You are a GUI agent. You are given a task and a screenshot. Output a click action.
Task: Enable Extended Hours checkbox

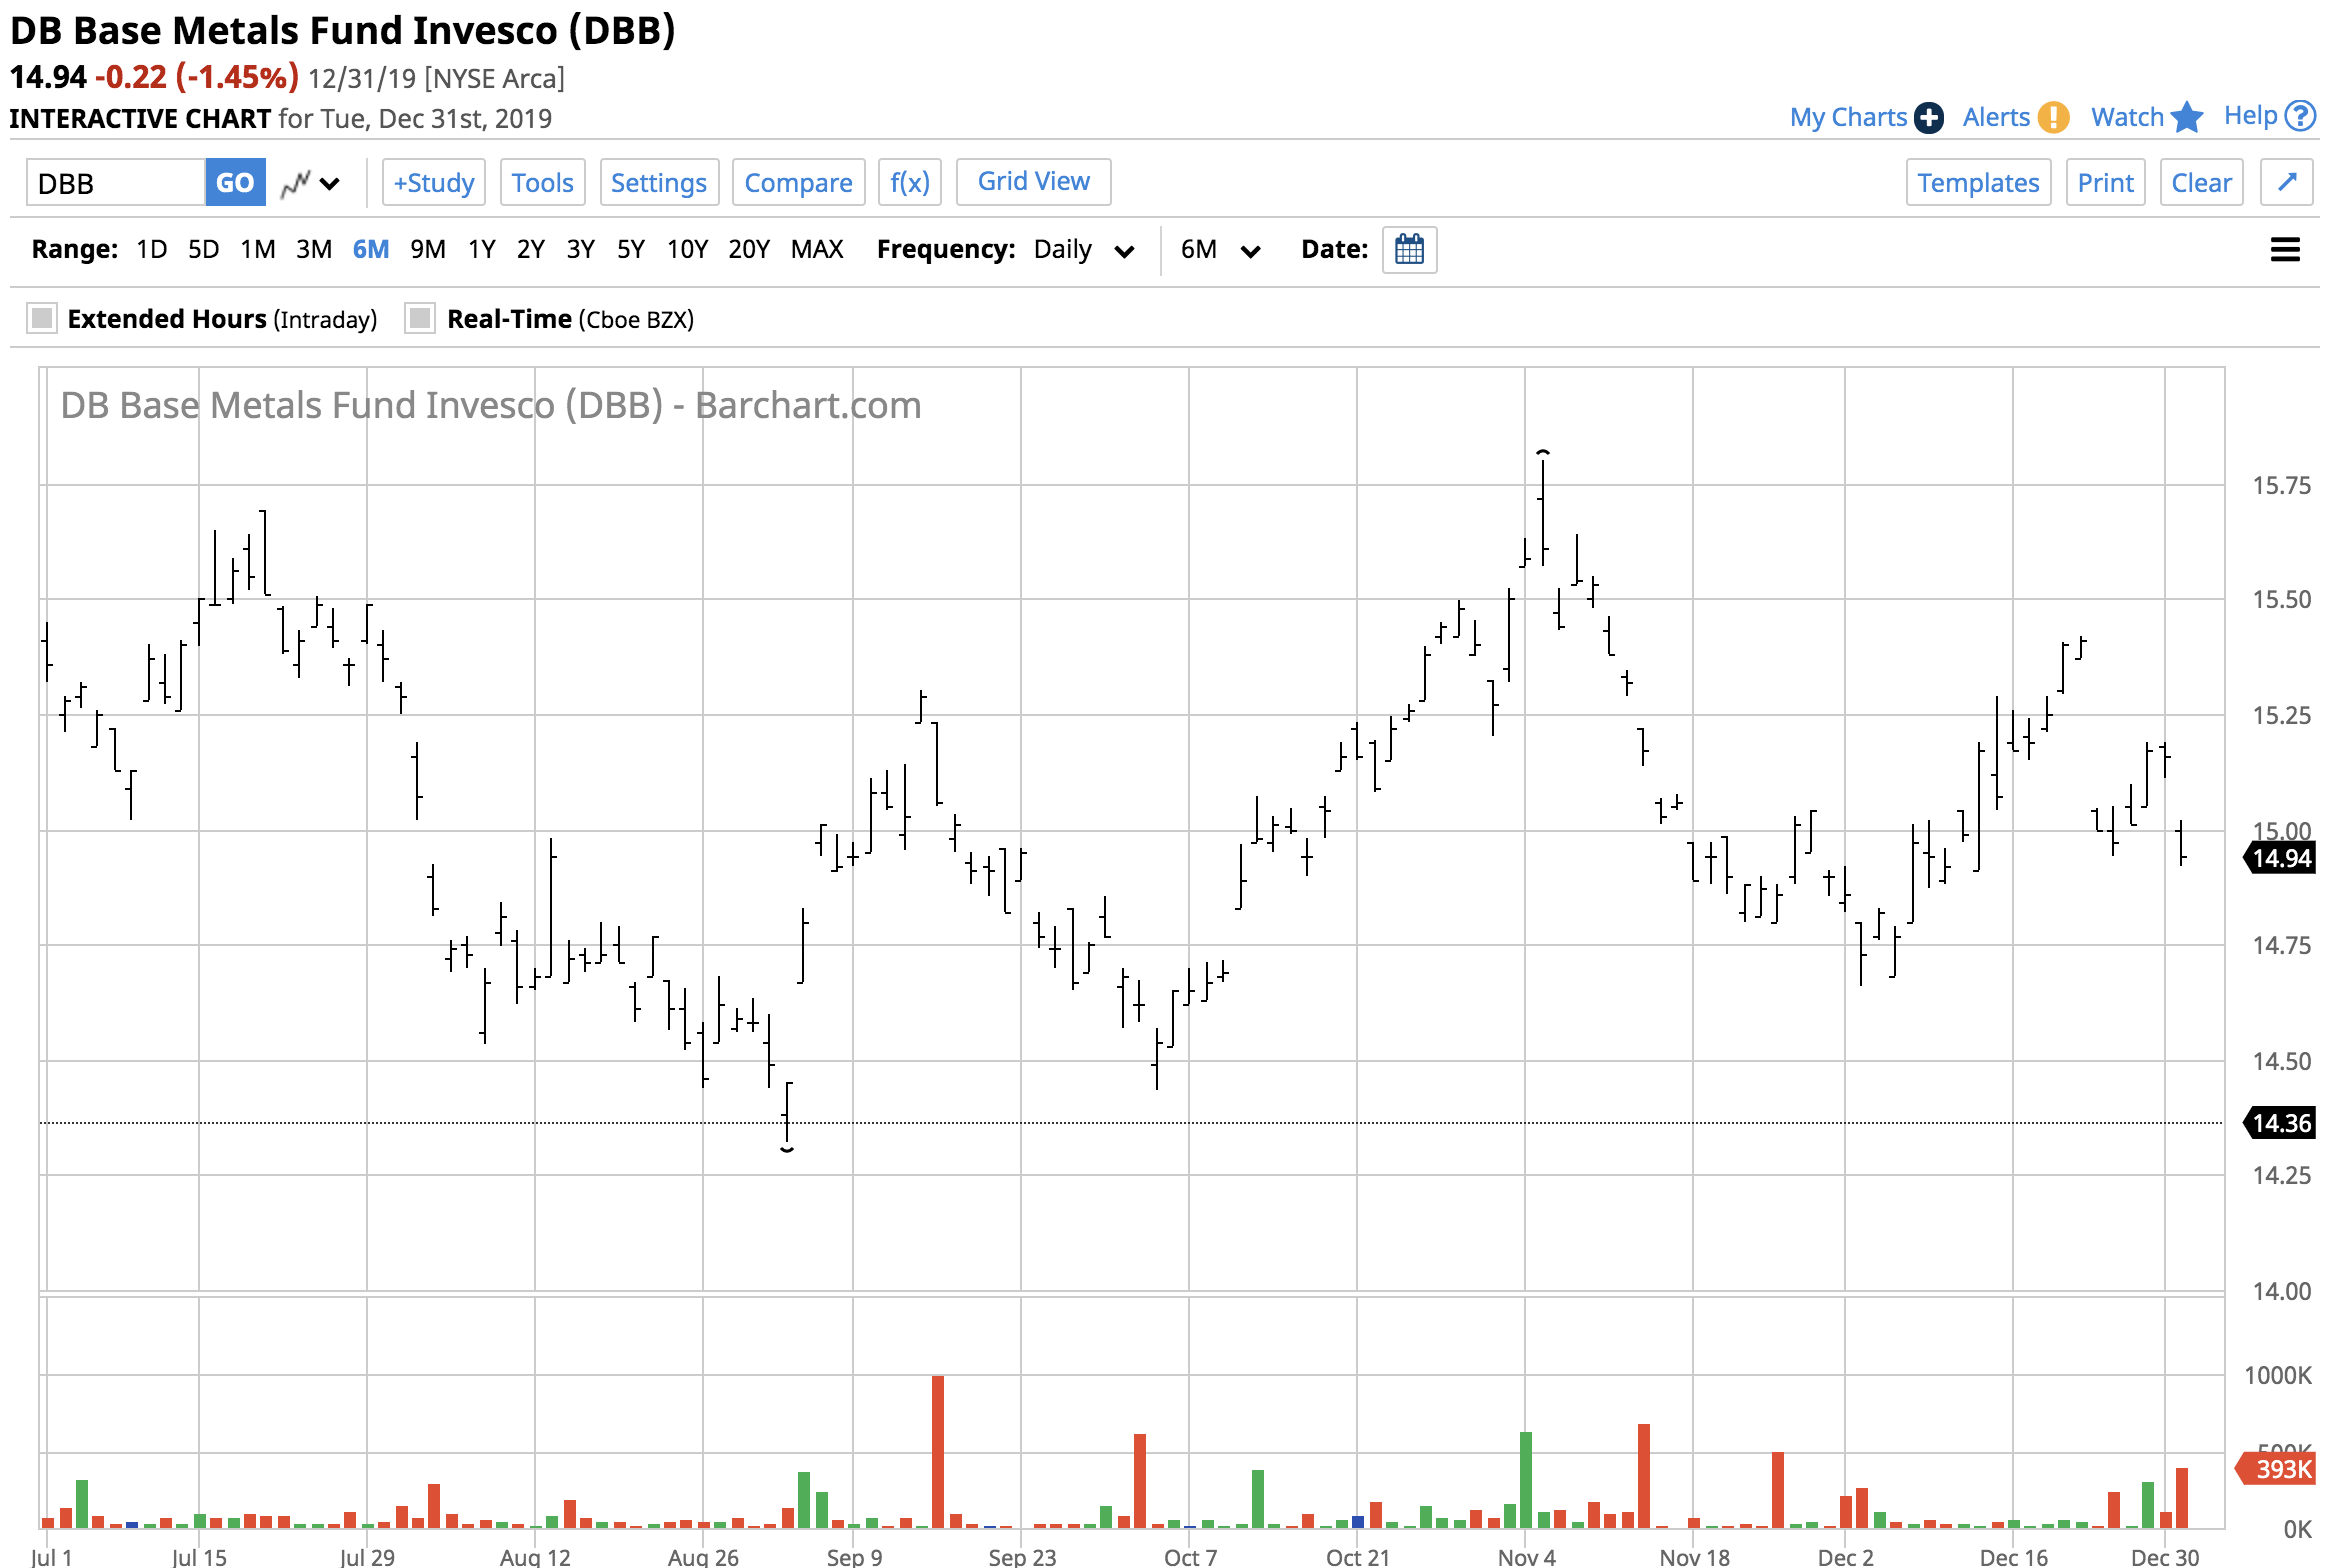coord(42,319)
